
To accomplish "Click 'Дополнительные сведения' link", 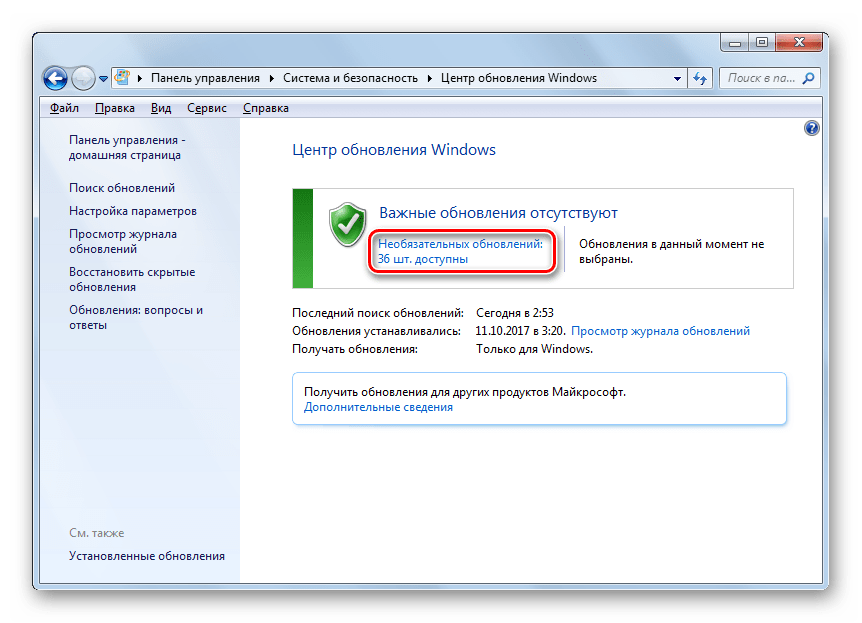I will click(378, 408).
